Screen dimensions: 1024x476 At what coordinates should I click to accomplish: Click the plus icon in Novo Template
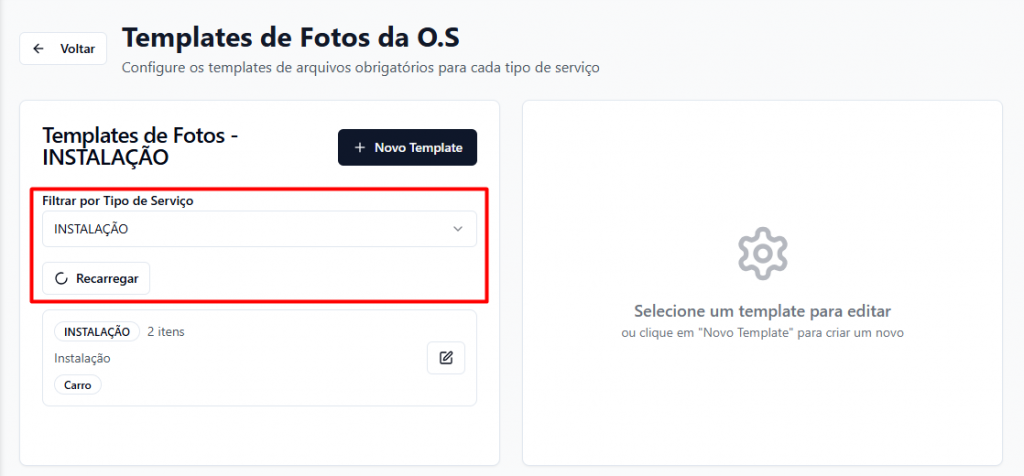coord(360,148)
